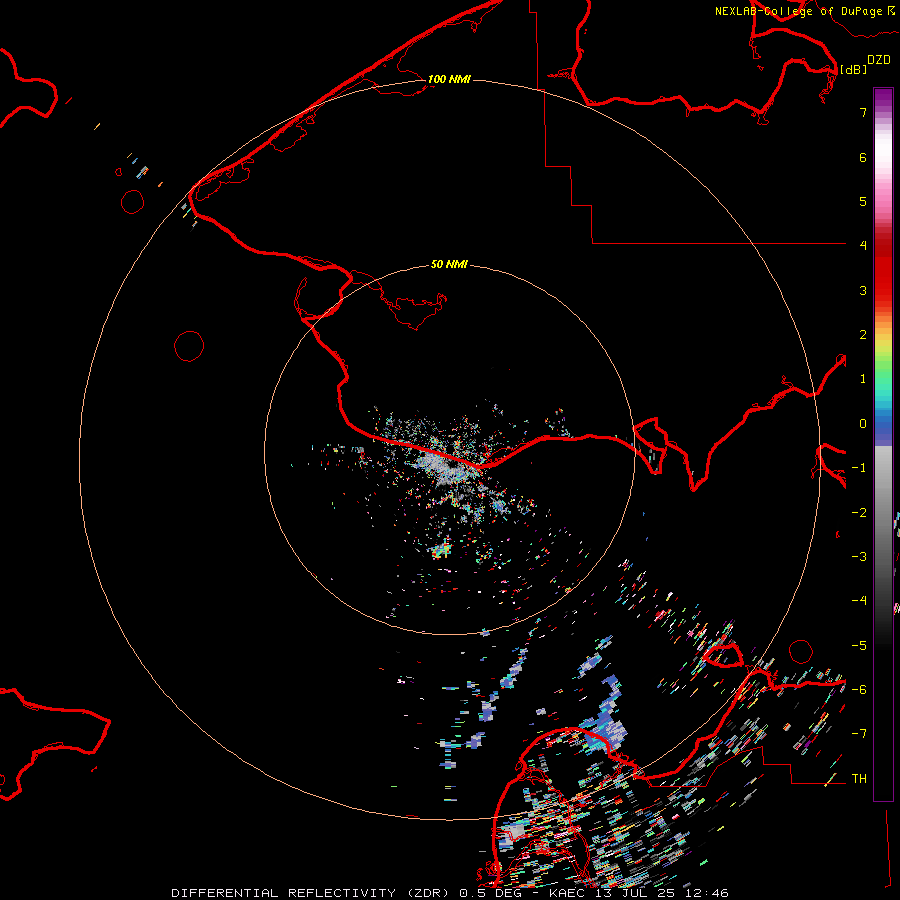Click the -5 value on color scale

(859, 646)
